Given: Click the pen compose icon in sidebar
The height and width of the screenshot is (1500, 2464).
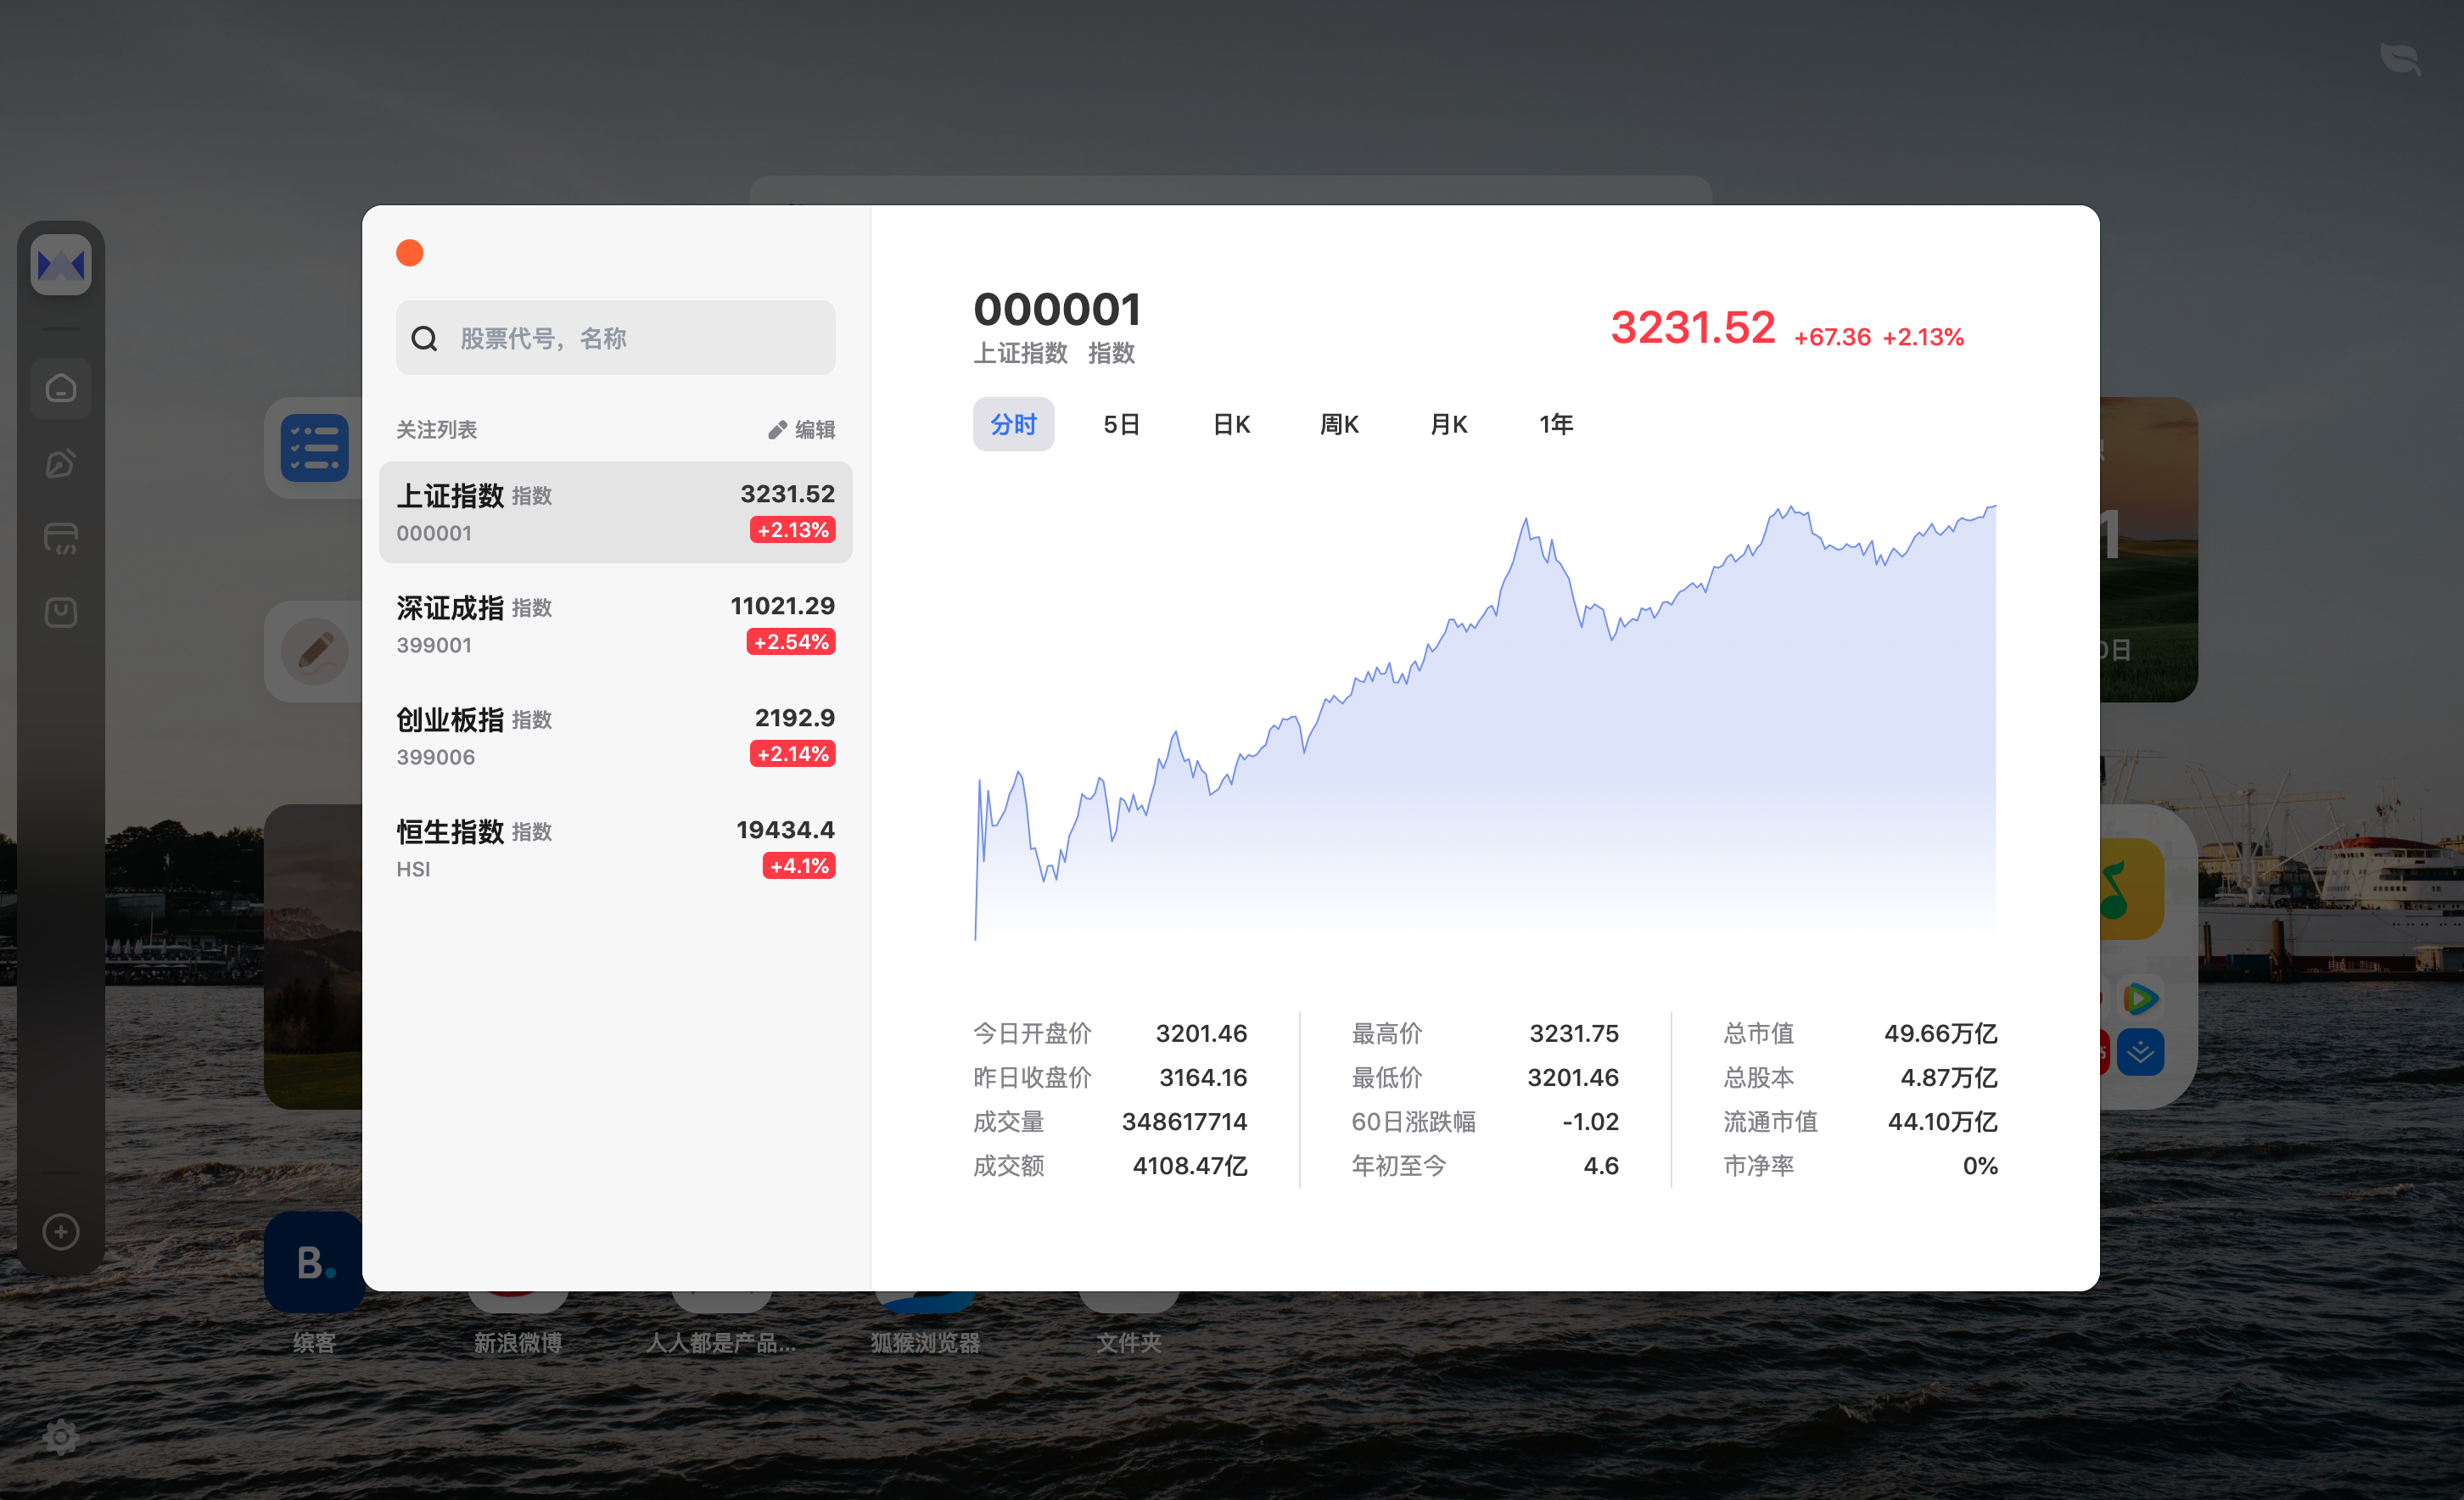Looking at the screenshot, I should pyautogui.click(x=61, y=463).
